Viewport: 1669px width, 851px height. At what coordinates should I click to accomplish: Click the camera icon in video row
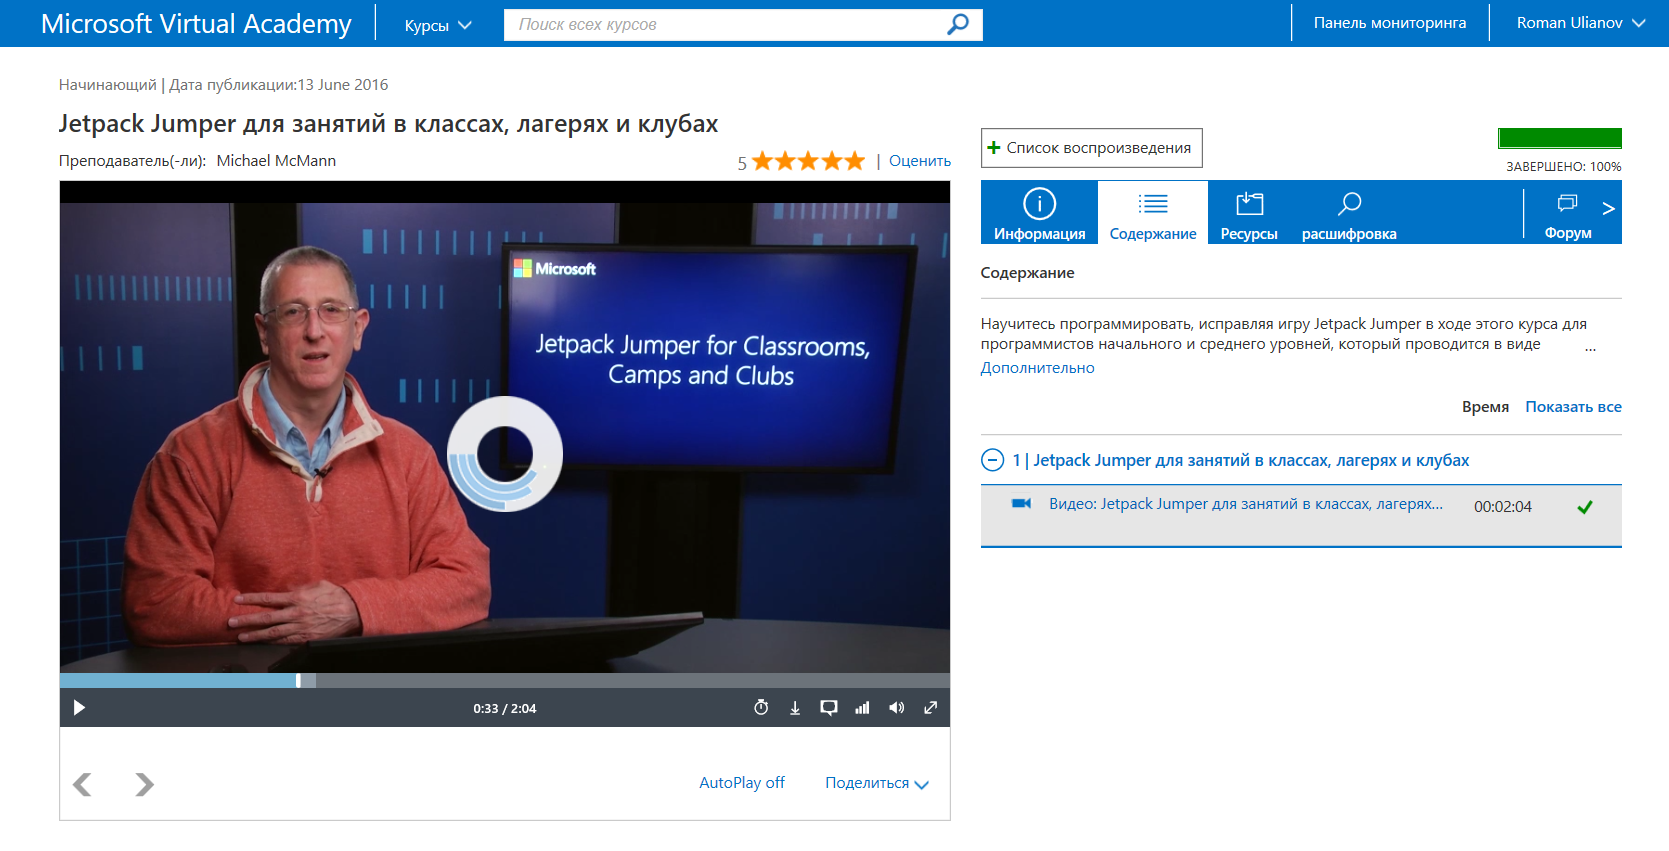point(1021,504)
